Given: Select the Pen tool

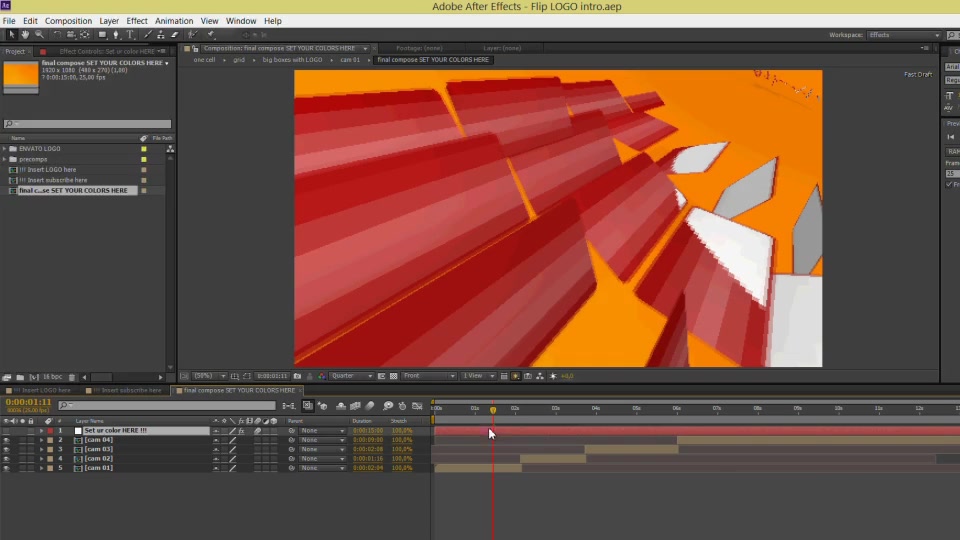Looking at the screenshot, I should [116, 35].
